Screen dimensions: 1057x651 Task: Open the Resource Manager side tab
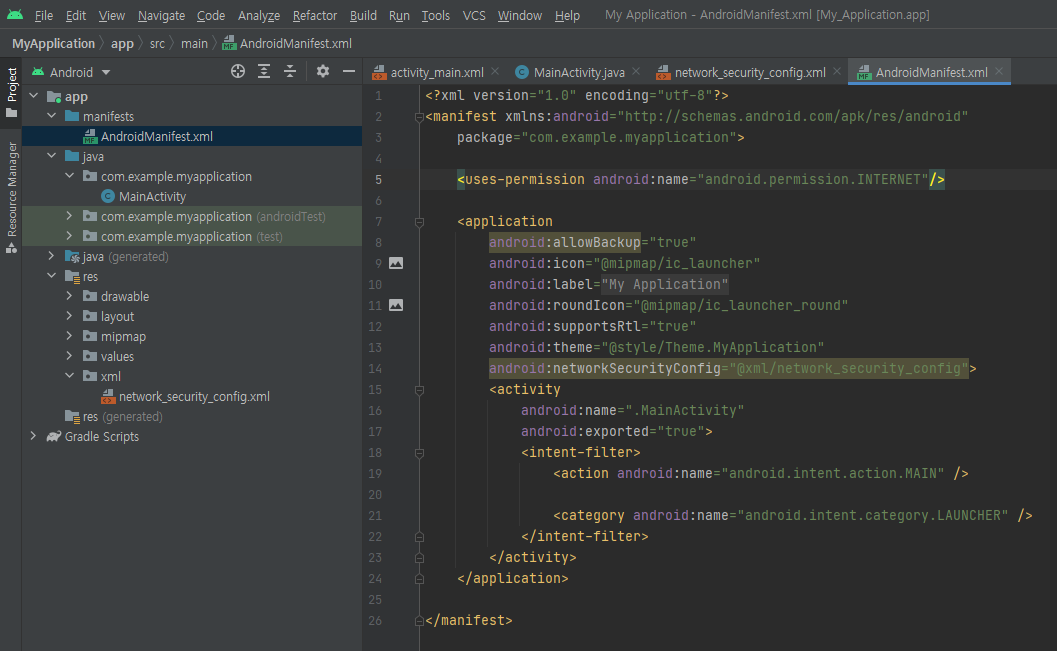pyautogui.click(x=11, y=197)
